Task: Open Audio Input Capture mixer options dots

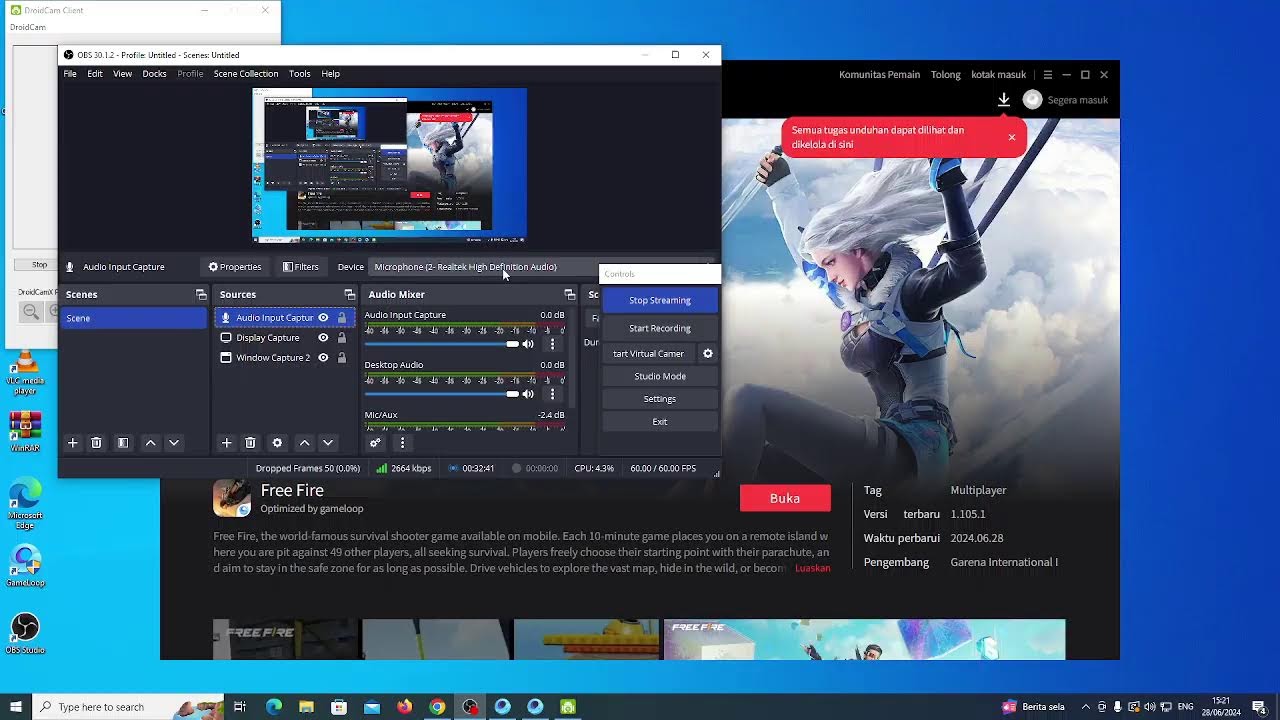Action: pos(552,344)
